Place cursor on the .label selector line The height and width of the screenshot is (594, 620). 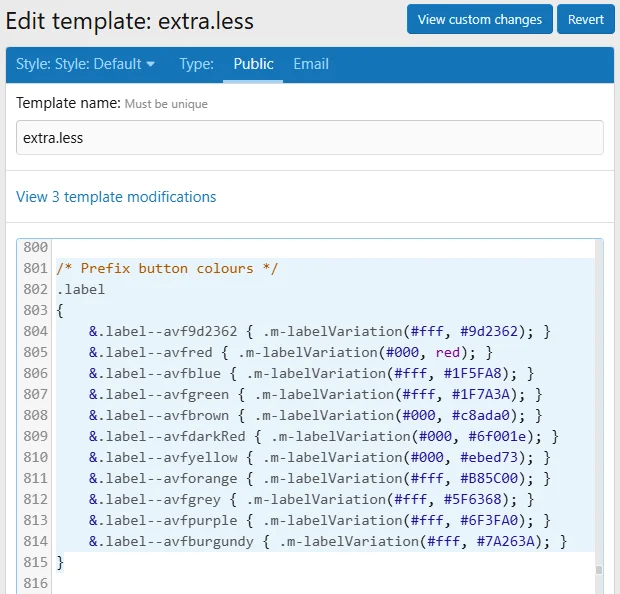point(81,289)
